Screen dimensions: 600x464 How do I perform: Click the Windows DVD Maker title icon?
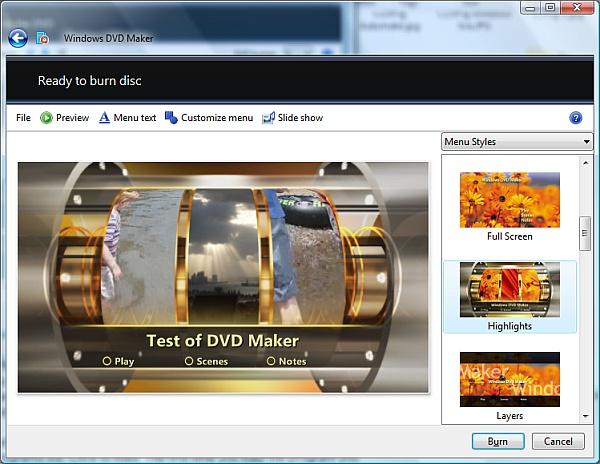click(42, 38)
